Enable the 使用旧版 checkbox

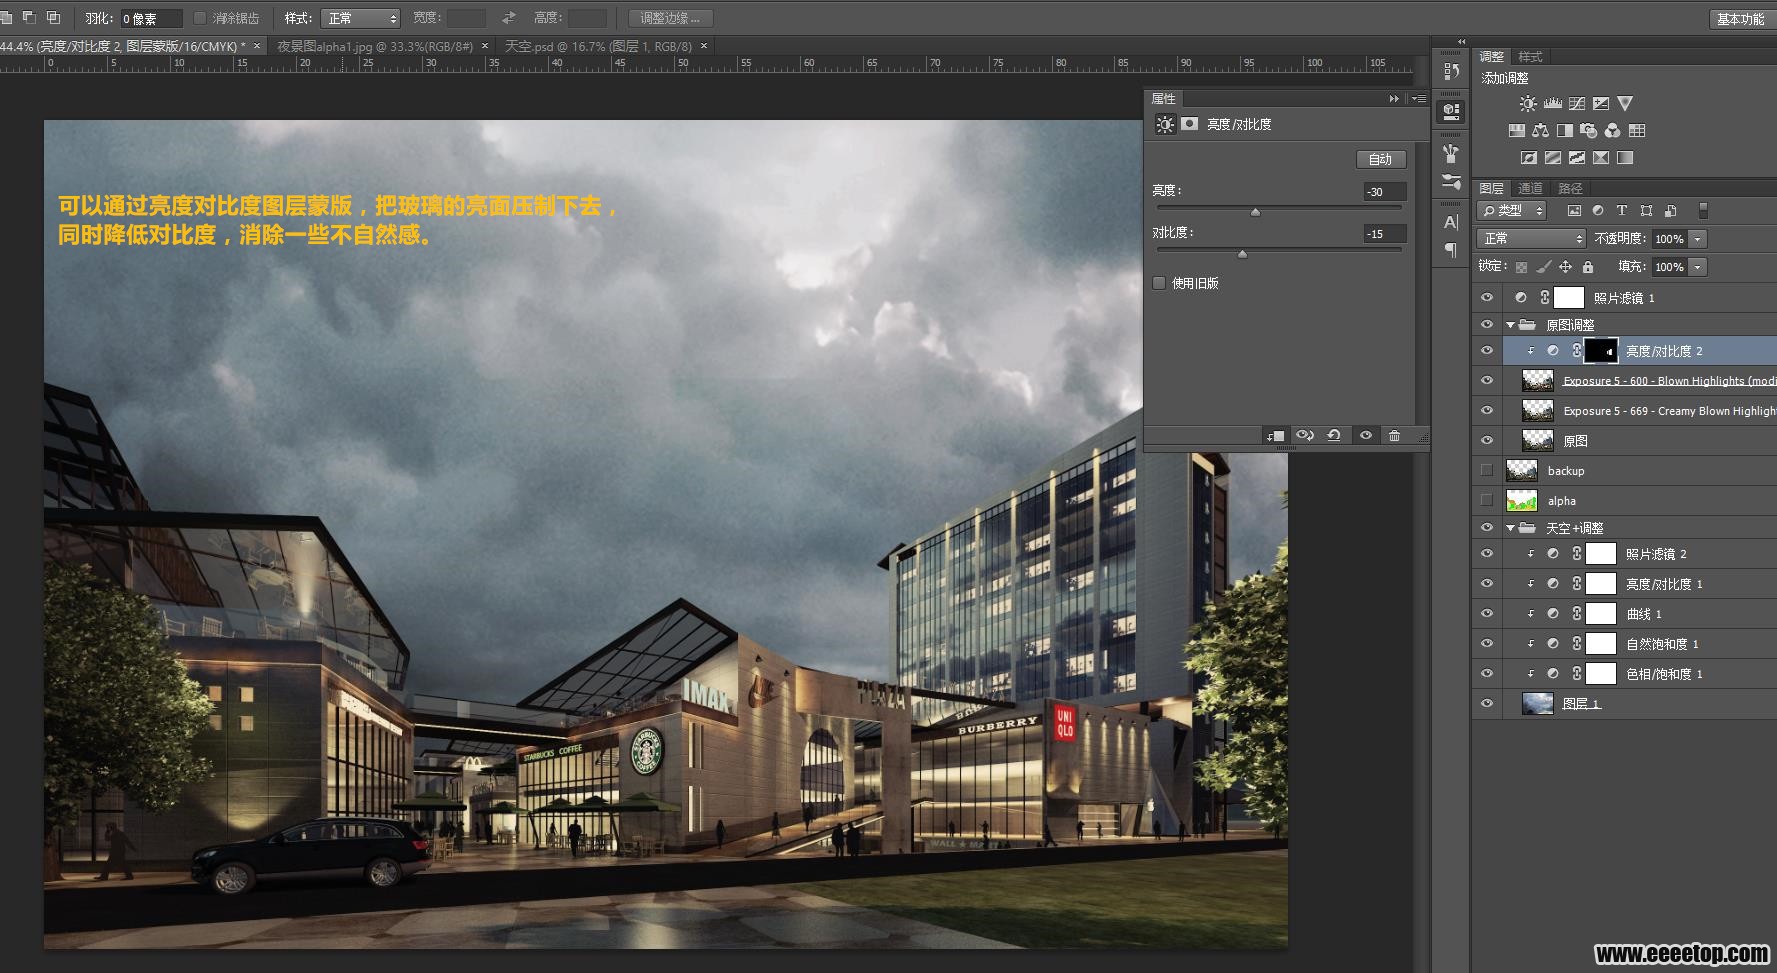tap(1159, 283)
